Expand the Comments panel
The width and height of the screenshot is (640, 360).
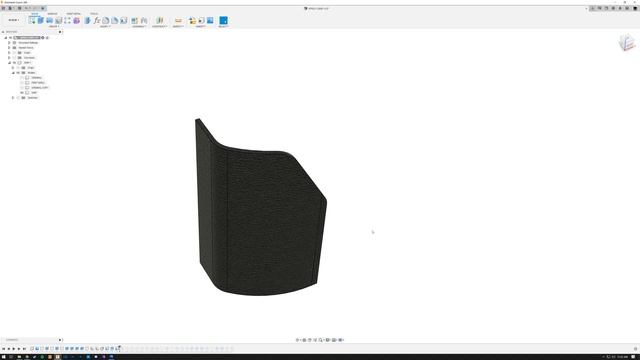[x=60, y=340]
